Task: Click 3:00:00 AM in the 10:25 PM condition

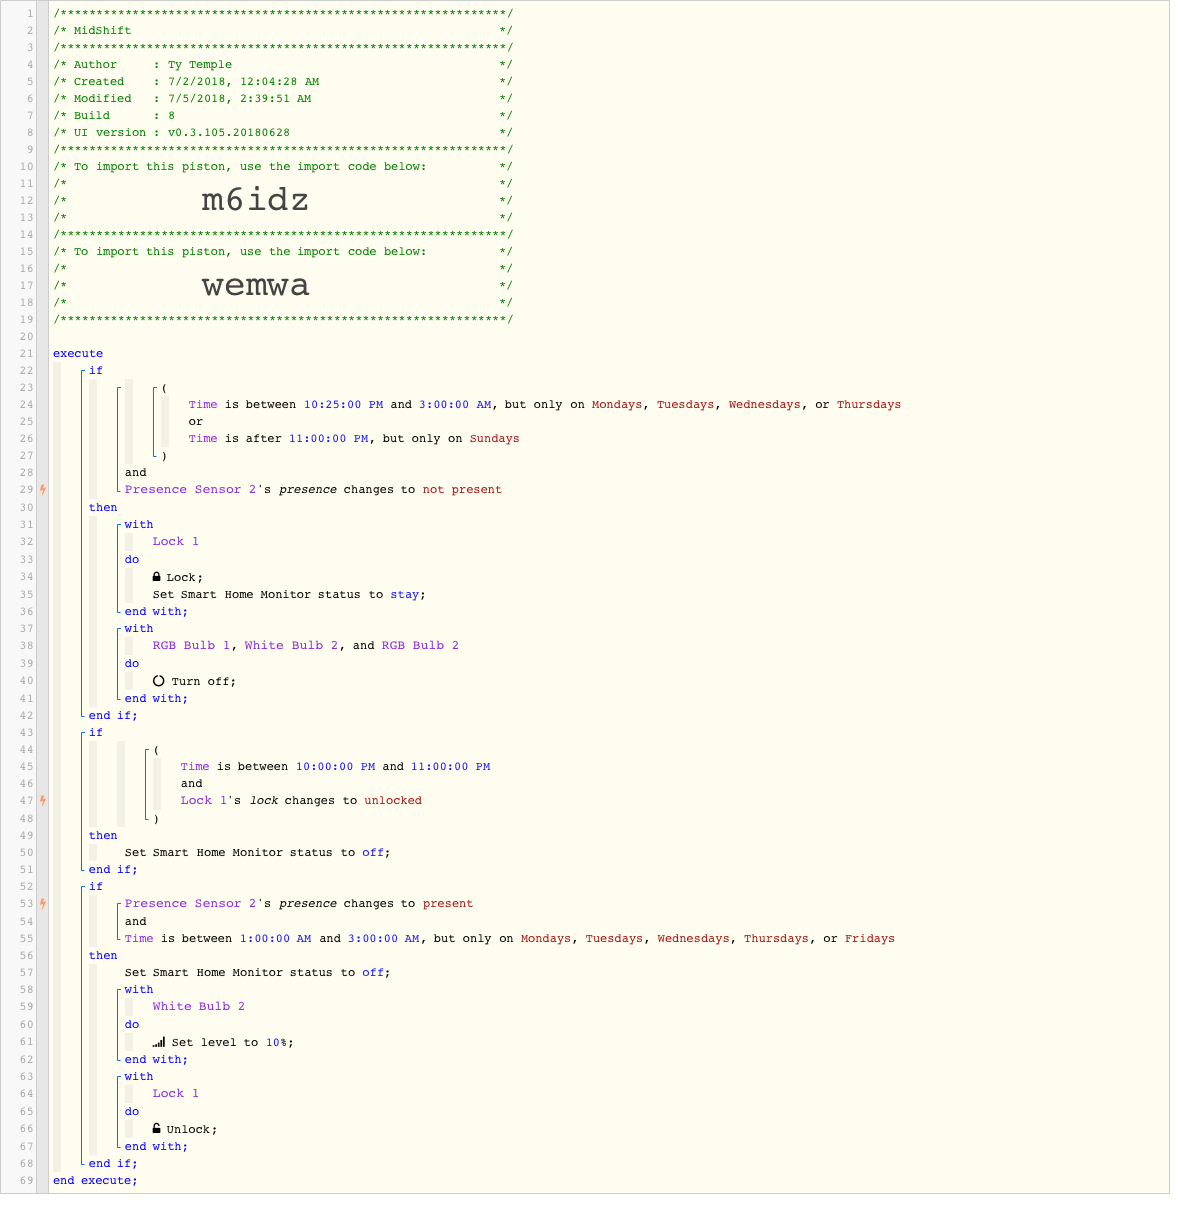Action: (x=455, y=405)
